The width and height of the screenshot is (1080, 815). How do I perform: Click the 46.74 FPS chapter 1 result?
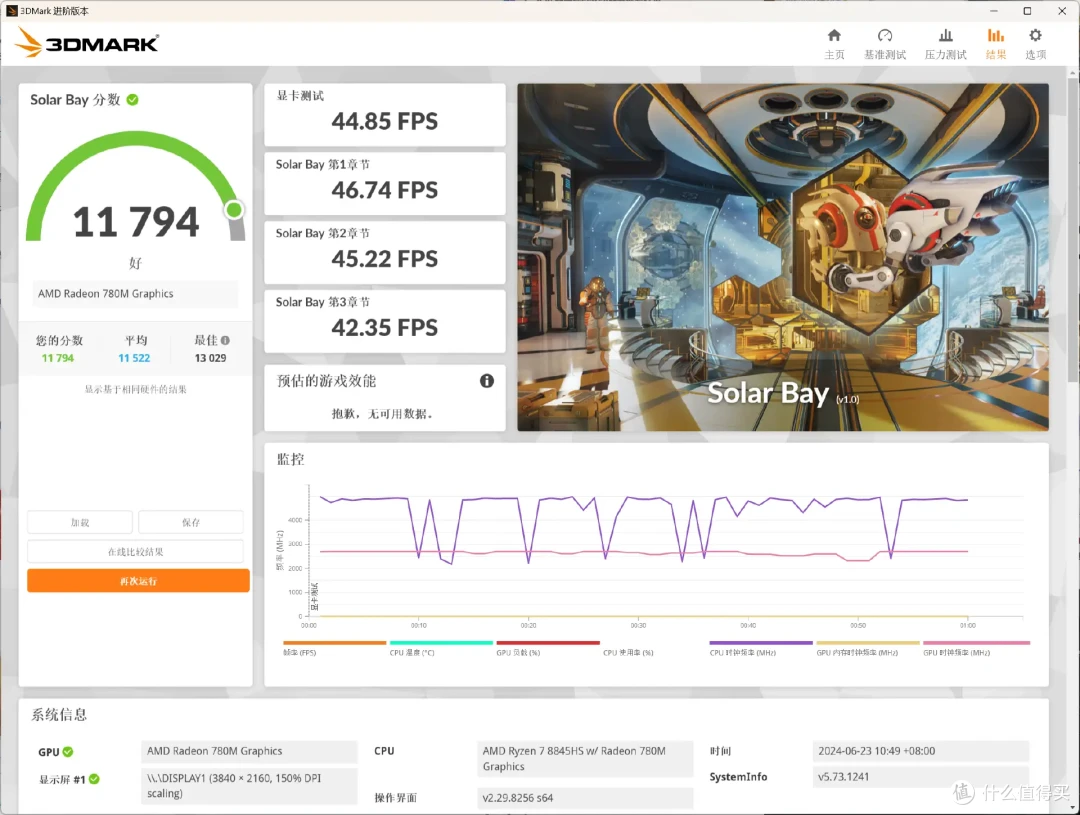tap(384, 190)
